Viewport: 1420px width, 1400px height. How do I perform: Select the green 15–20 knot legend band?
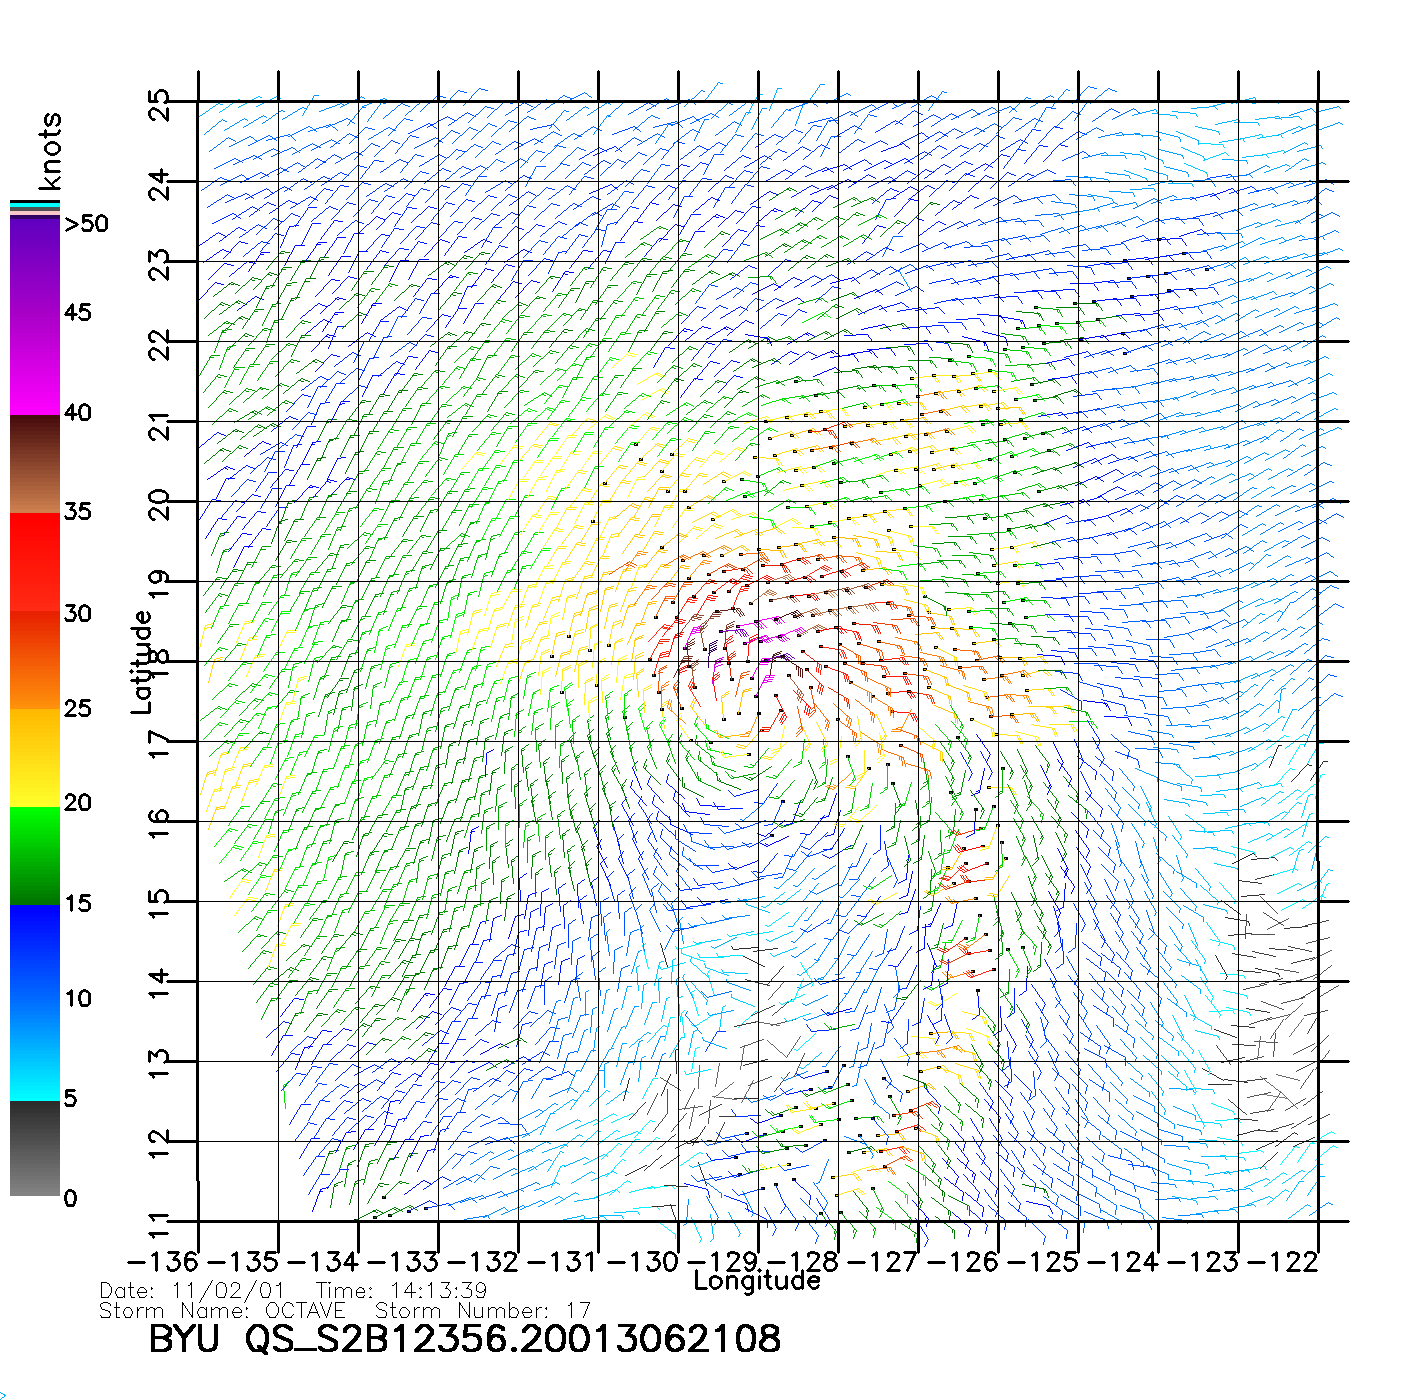coord(34,855)
